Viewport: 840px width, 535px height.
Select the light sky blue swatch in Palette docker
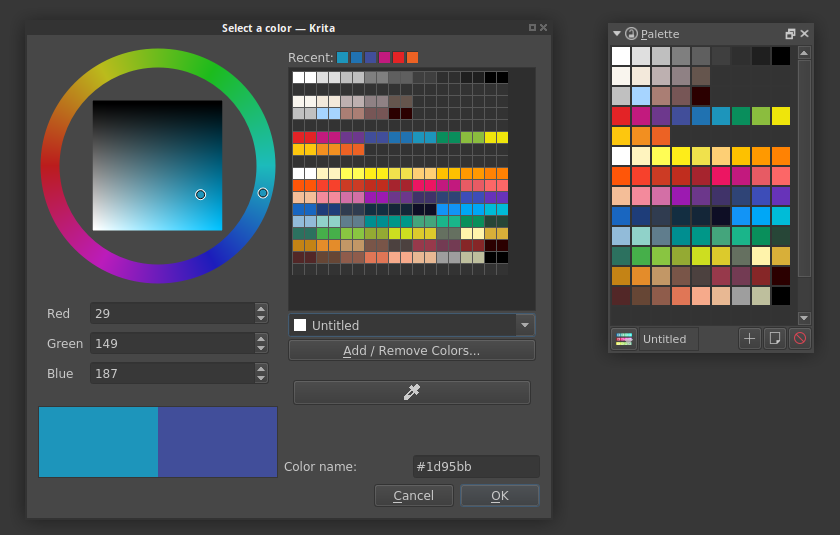[x=641, y=96]
